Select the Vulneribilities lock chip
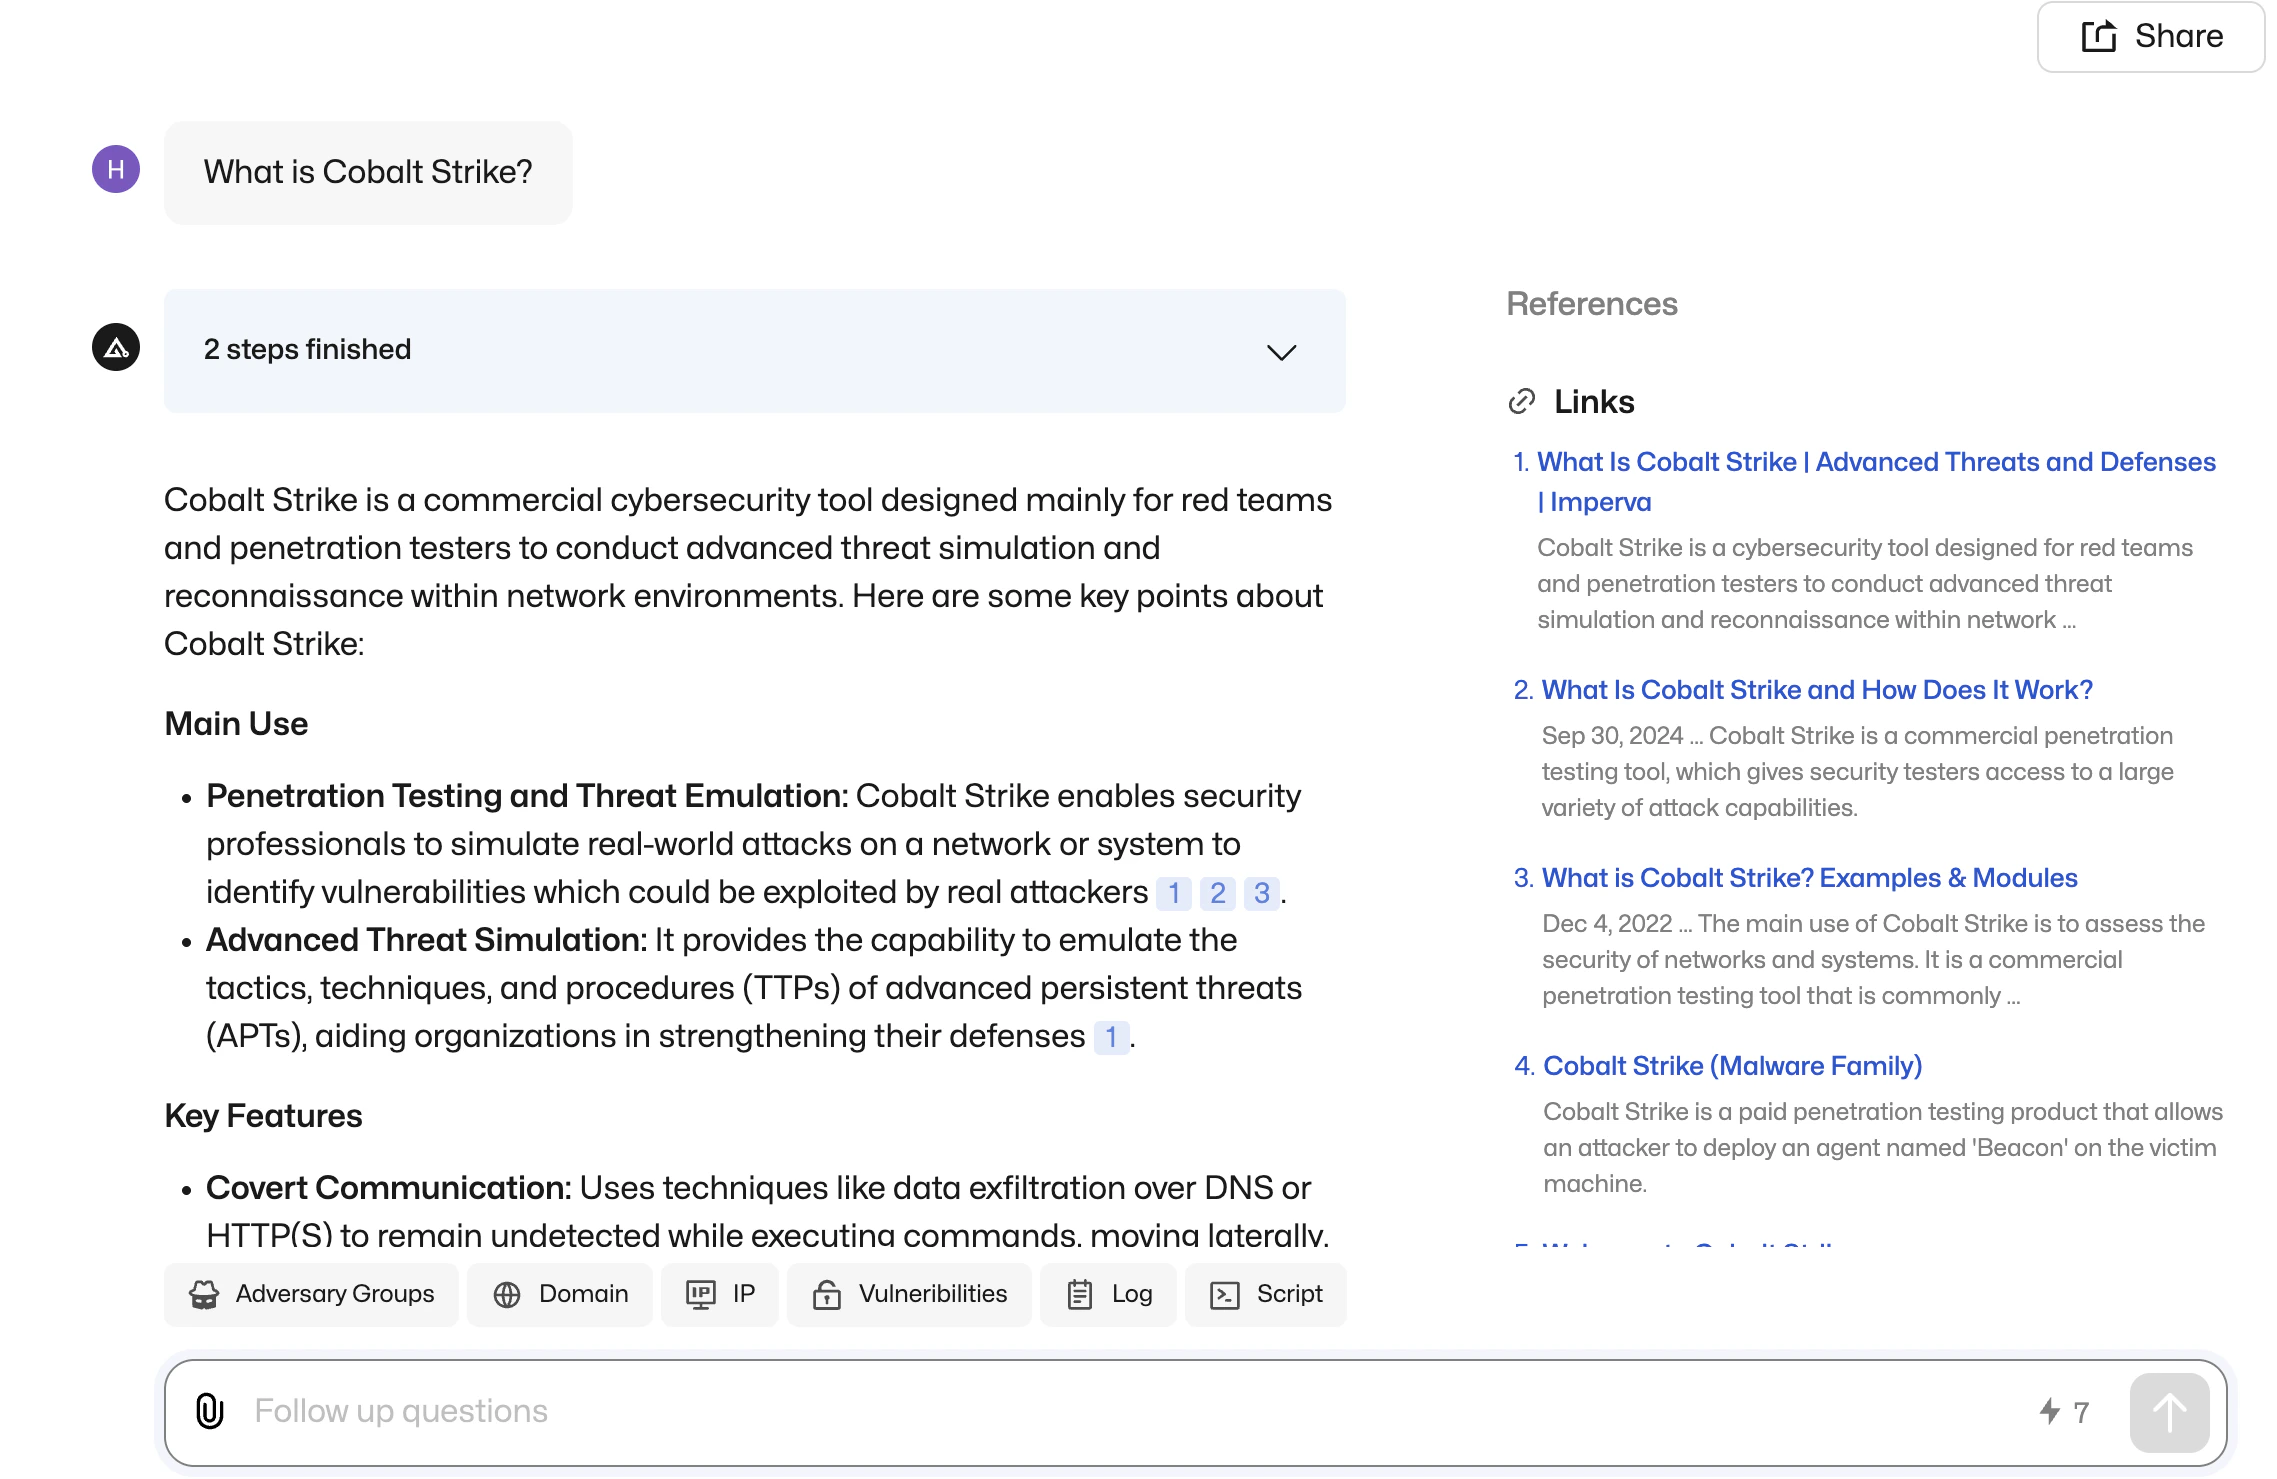Screen dimensions: 2277x1479 coord(909,1294)
